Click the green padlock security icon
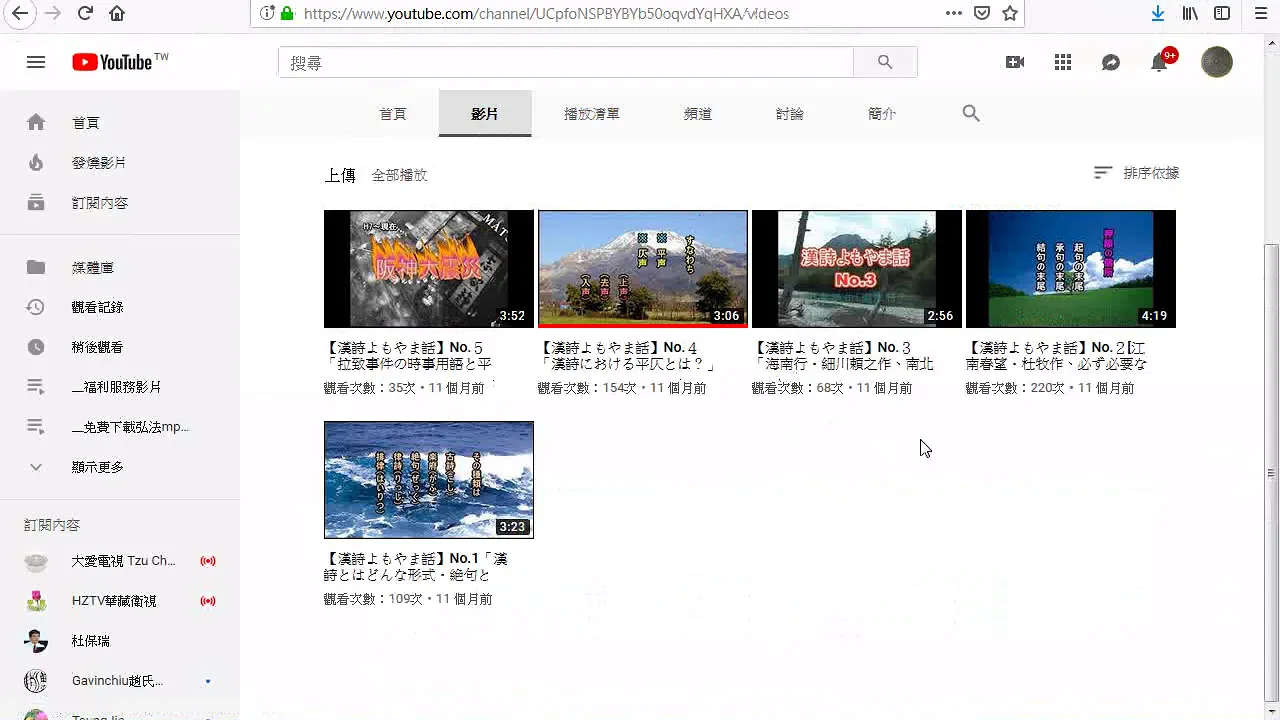This screenshot has height=720, width=1280. 288,13
